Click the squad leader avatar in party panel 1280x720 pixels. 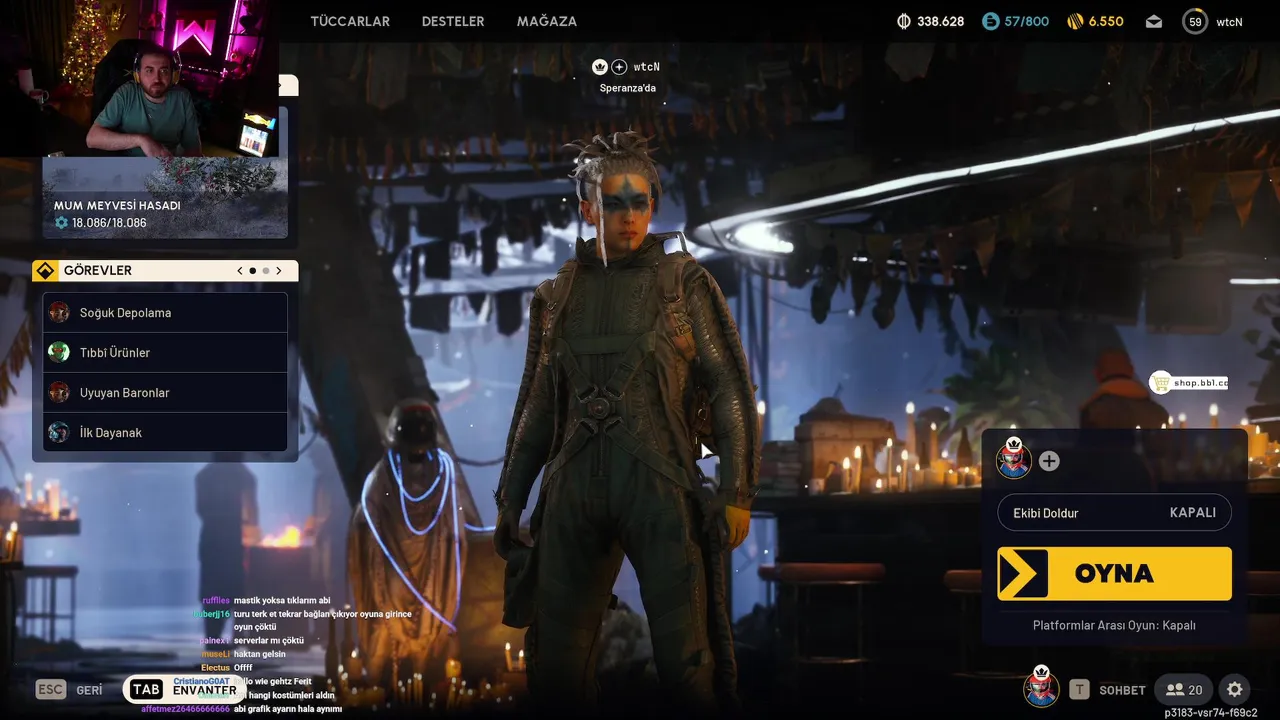[x=1014, y=459]
